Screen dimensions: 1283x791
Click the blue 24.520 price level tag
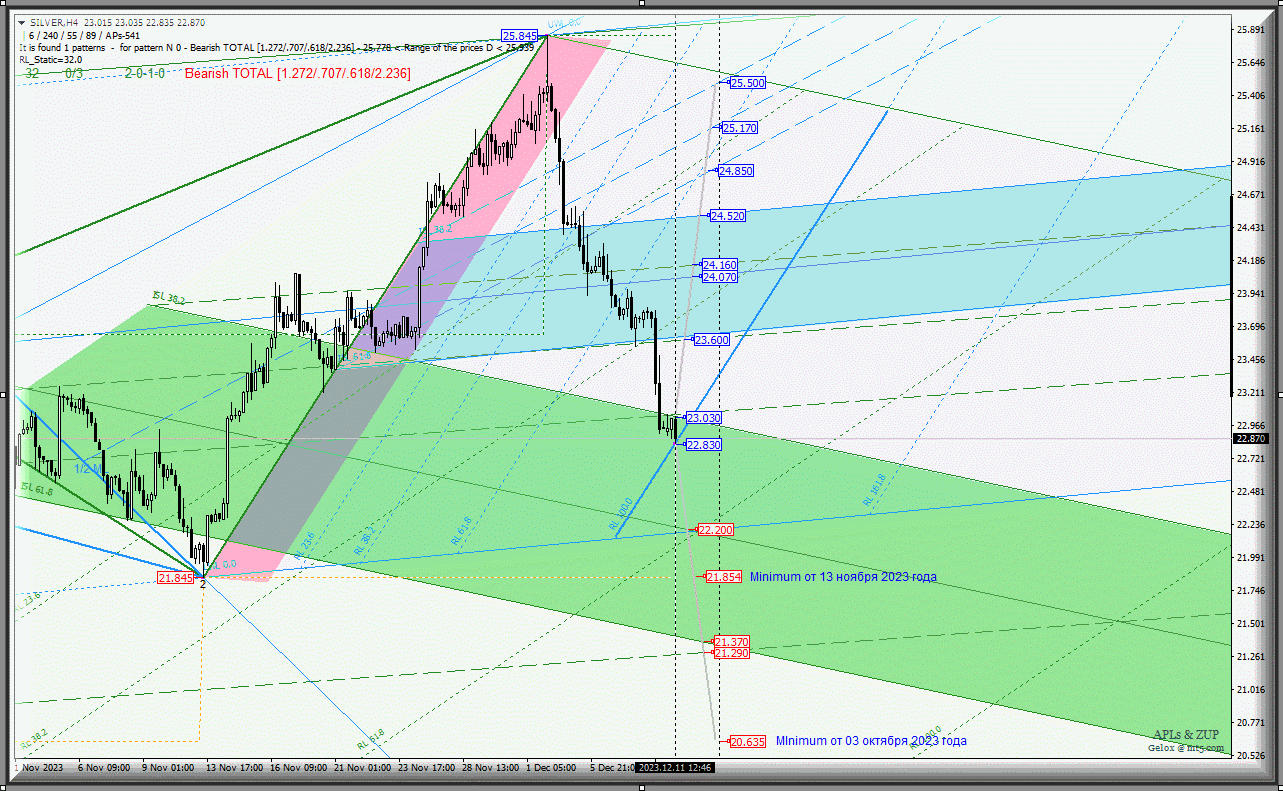tap(728, 216)
